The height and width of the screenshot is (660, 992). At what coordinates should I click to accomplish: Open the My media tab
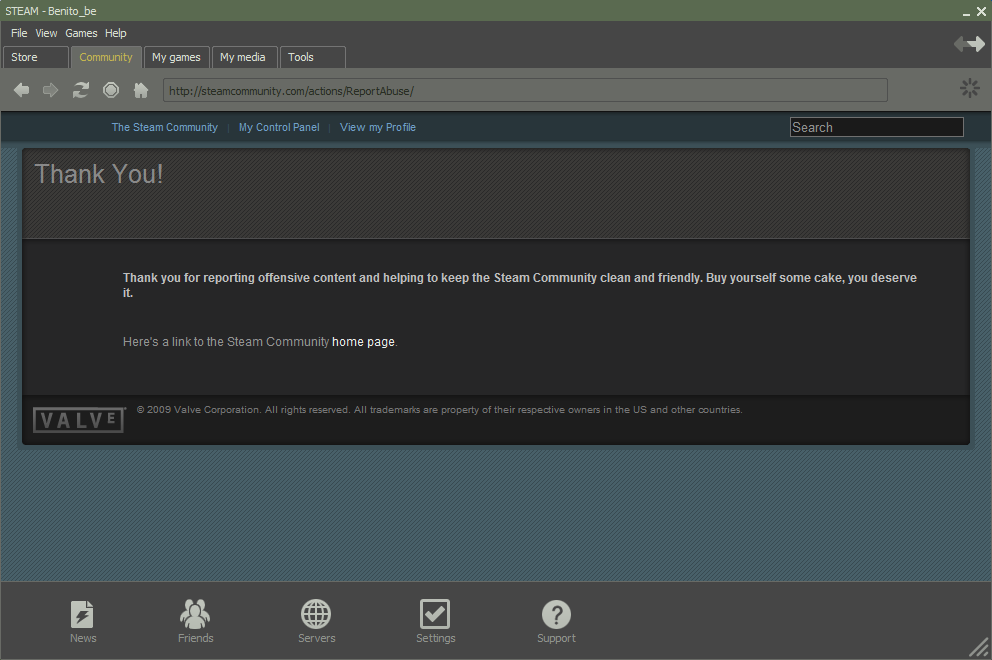point(244,57)
